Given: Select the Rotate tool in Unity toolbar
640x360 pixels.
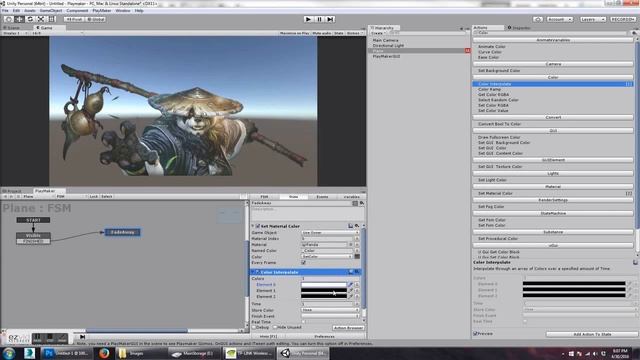Looking at the screenshot, I should pos(30,19).
